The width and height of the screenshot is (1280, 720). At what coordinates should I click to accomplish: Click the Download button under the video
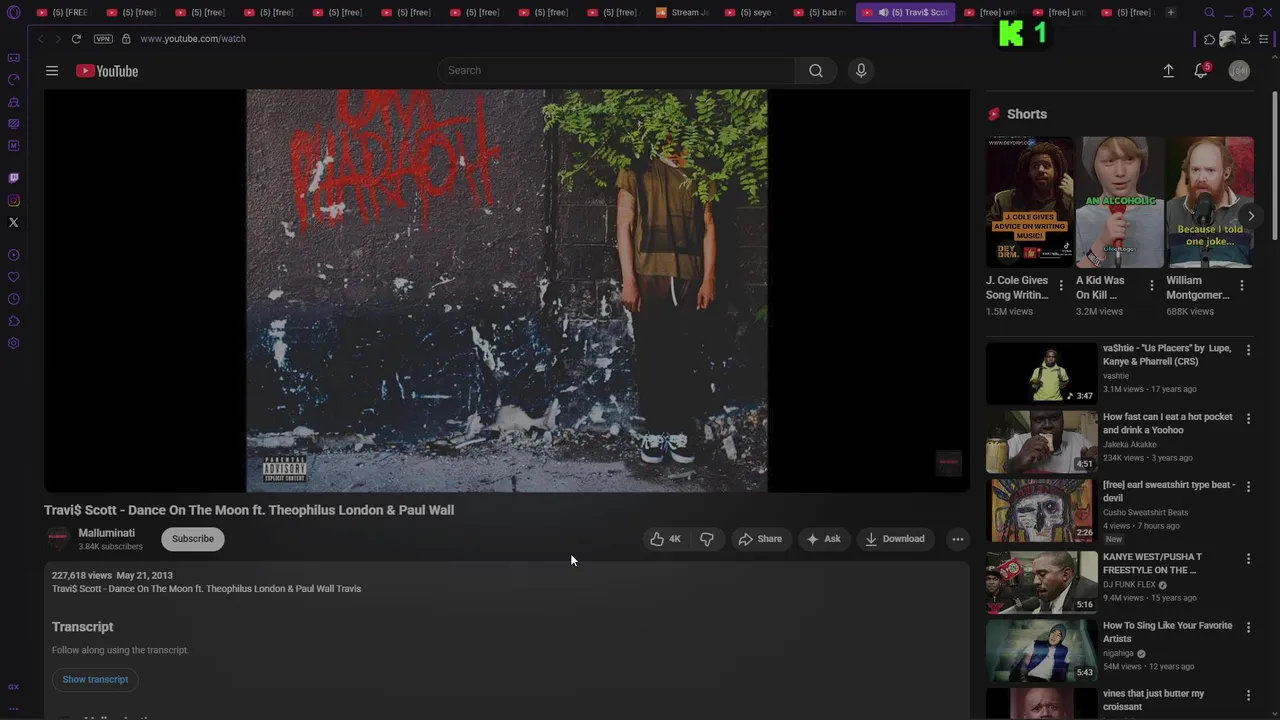tap(895, 539)
